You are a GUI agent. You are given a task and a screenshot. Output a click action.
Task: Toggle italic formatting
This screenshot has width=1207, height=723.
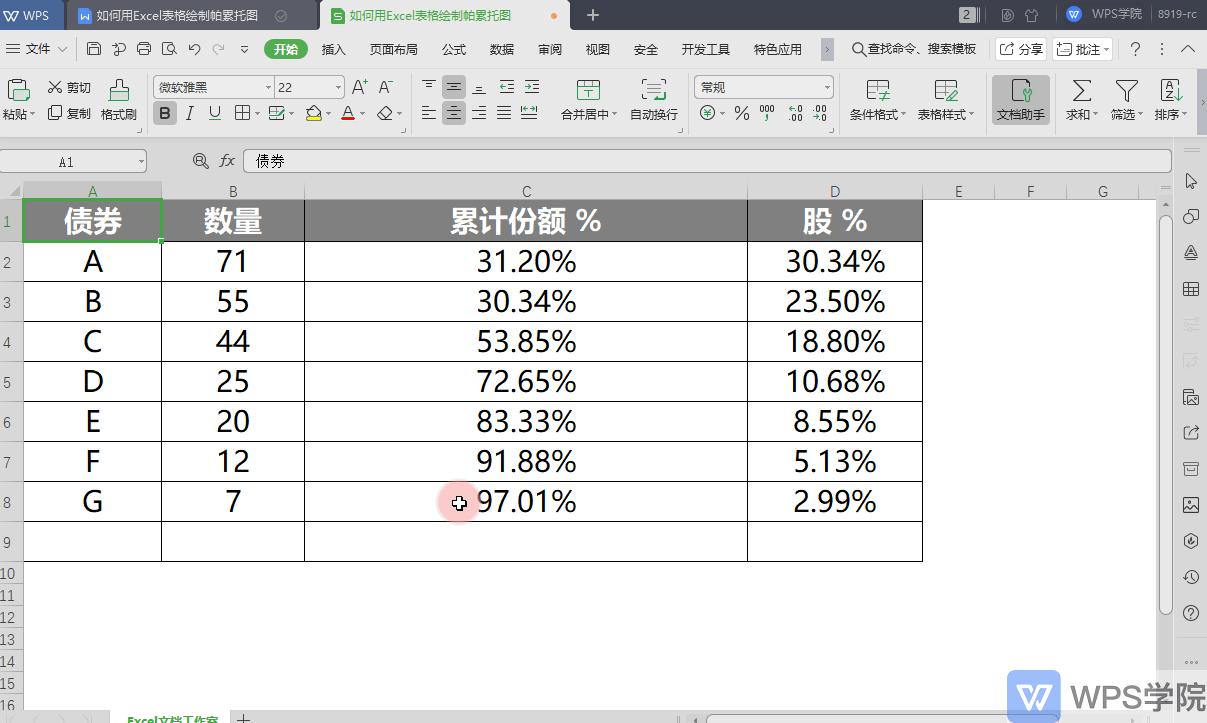(x=190, y=113)
